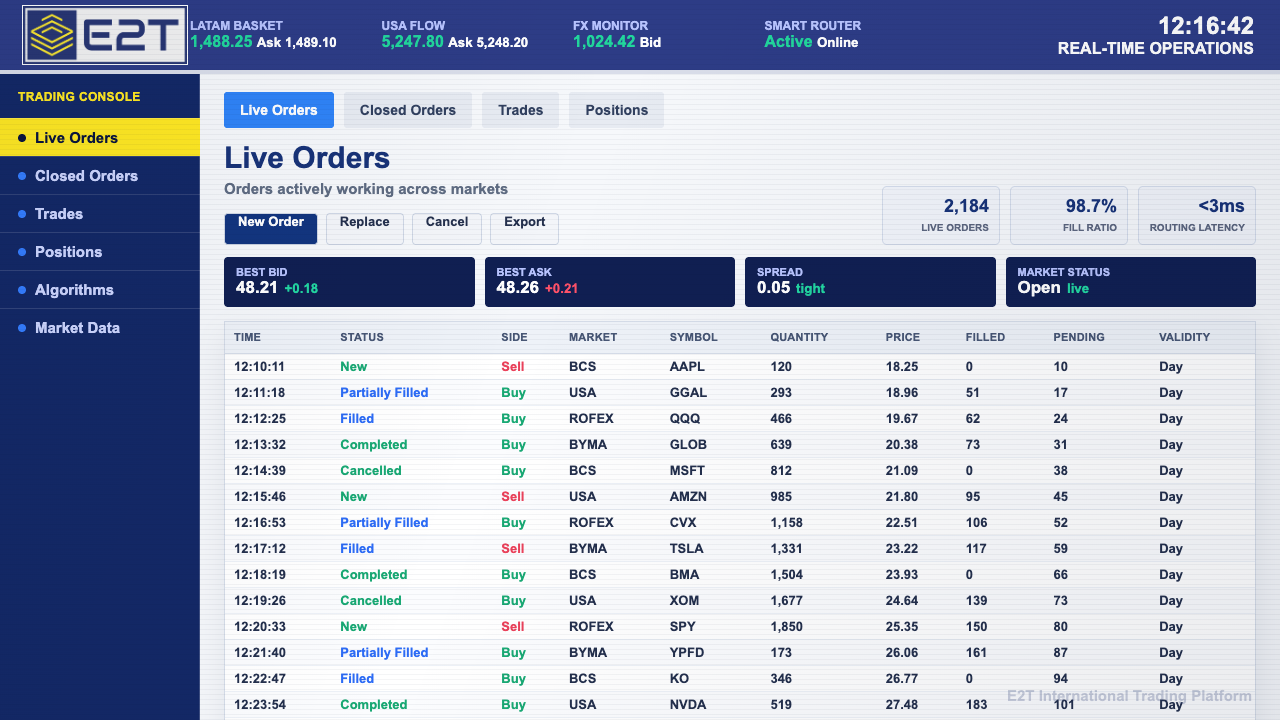Click the Sell side in the AMZN row
The width and height of the screenshot is (1280, 720).
point(512,497)
